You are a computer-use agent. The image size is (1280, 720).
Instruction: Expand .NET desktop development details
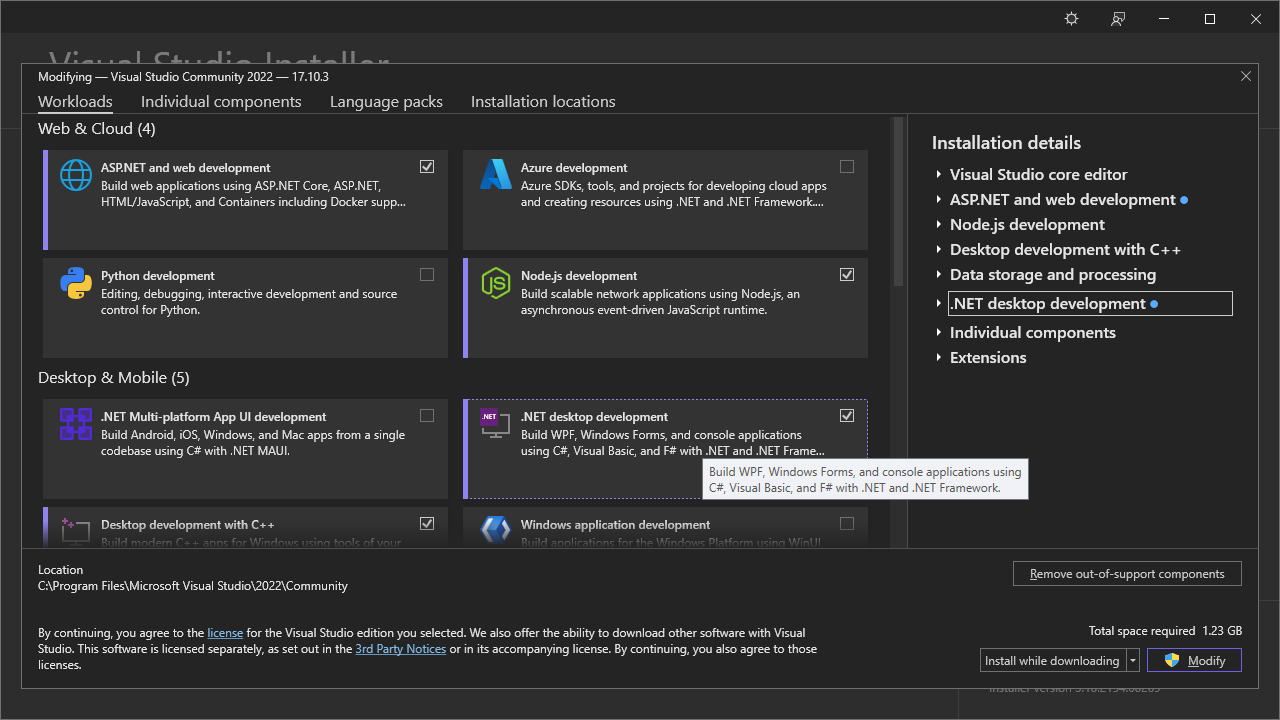coord(939,303)
